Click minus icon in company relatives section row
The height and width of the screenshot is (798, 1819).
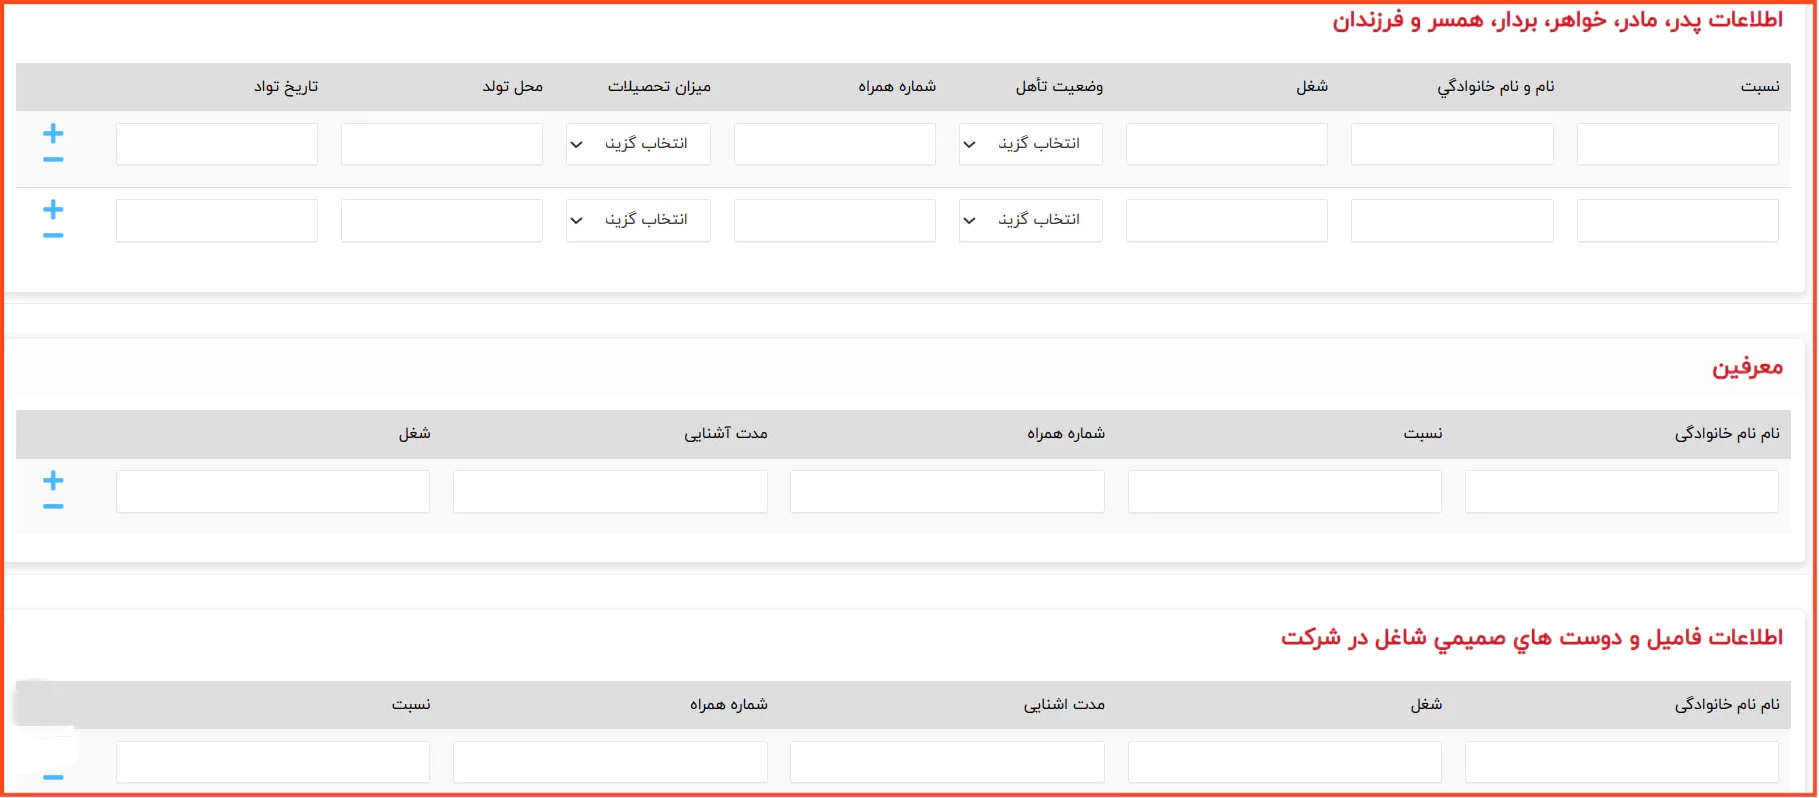(x=53, y=777)
